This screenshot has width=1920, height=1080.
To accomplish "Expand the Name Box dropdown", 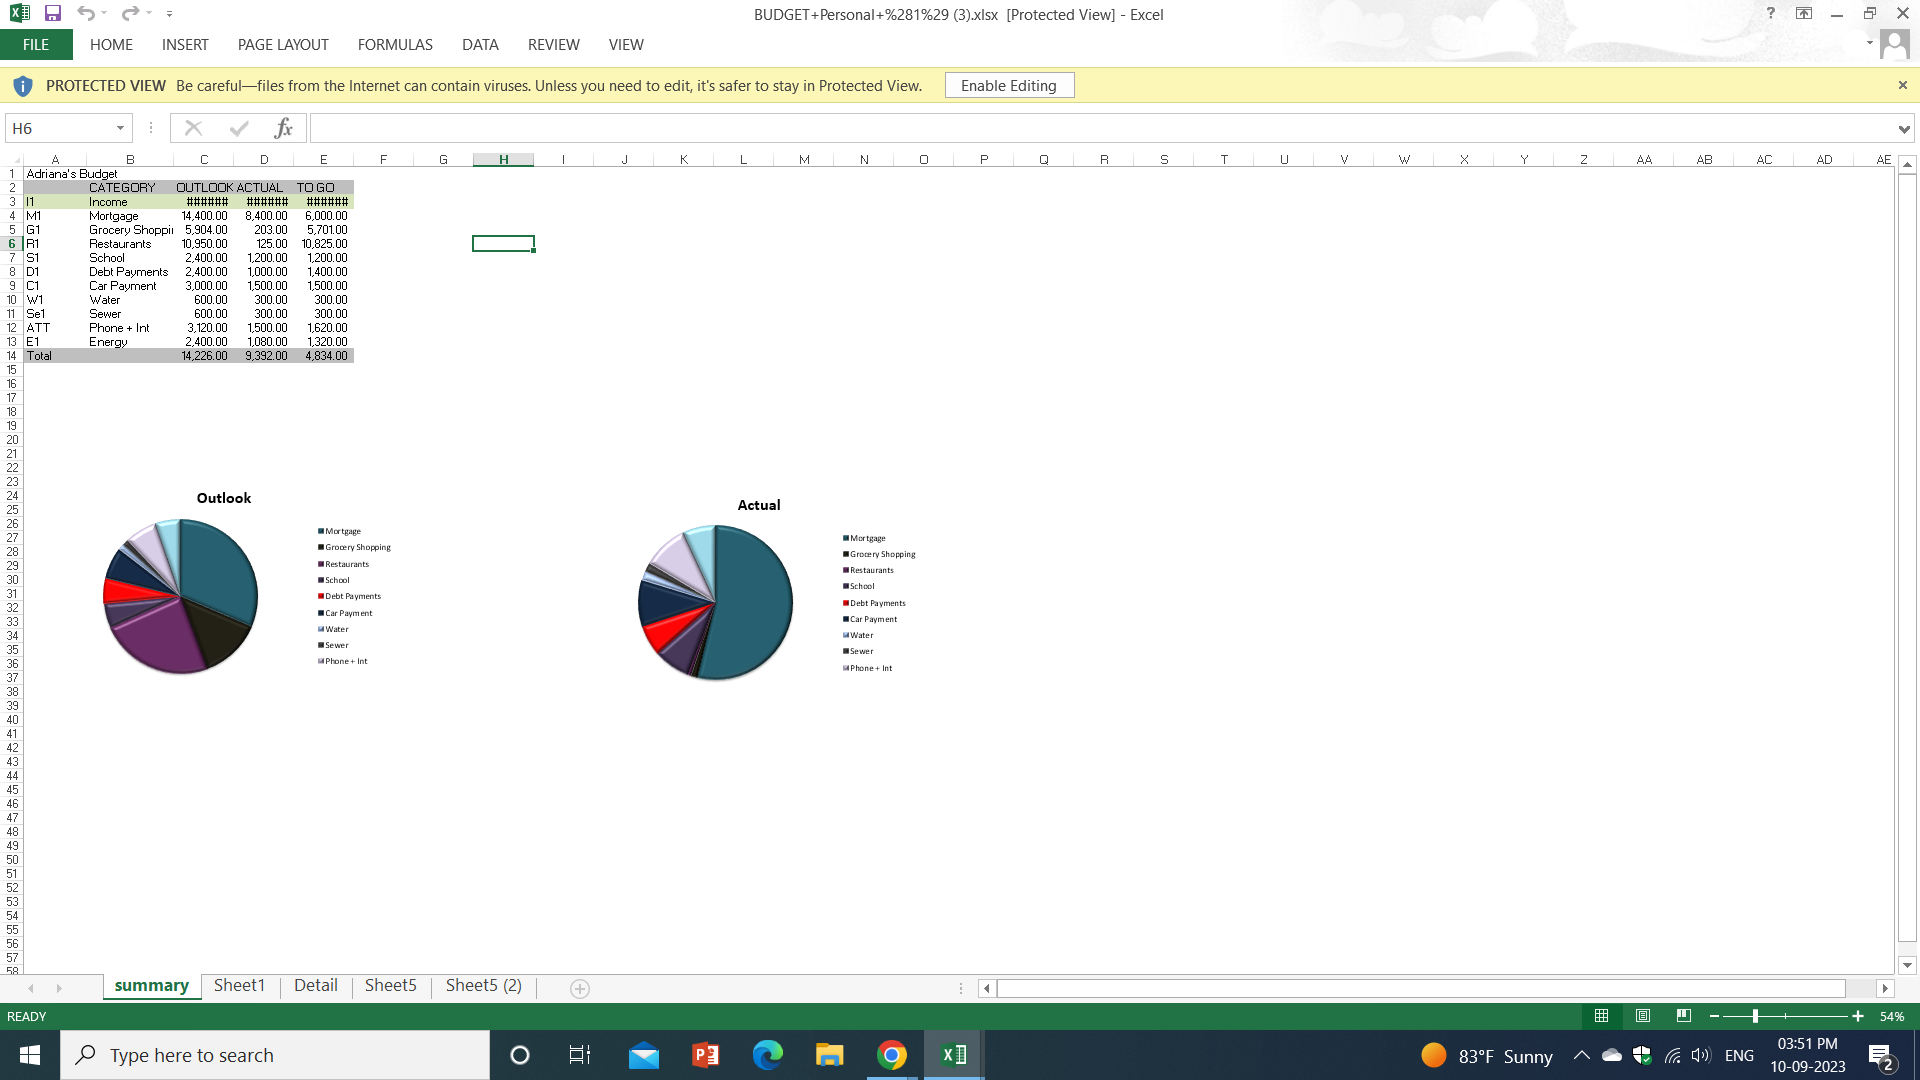I will point(120,128).
